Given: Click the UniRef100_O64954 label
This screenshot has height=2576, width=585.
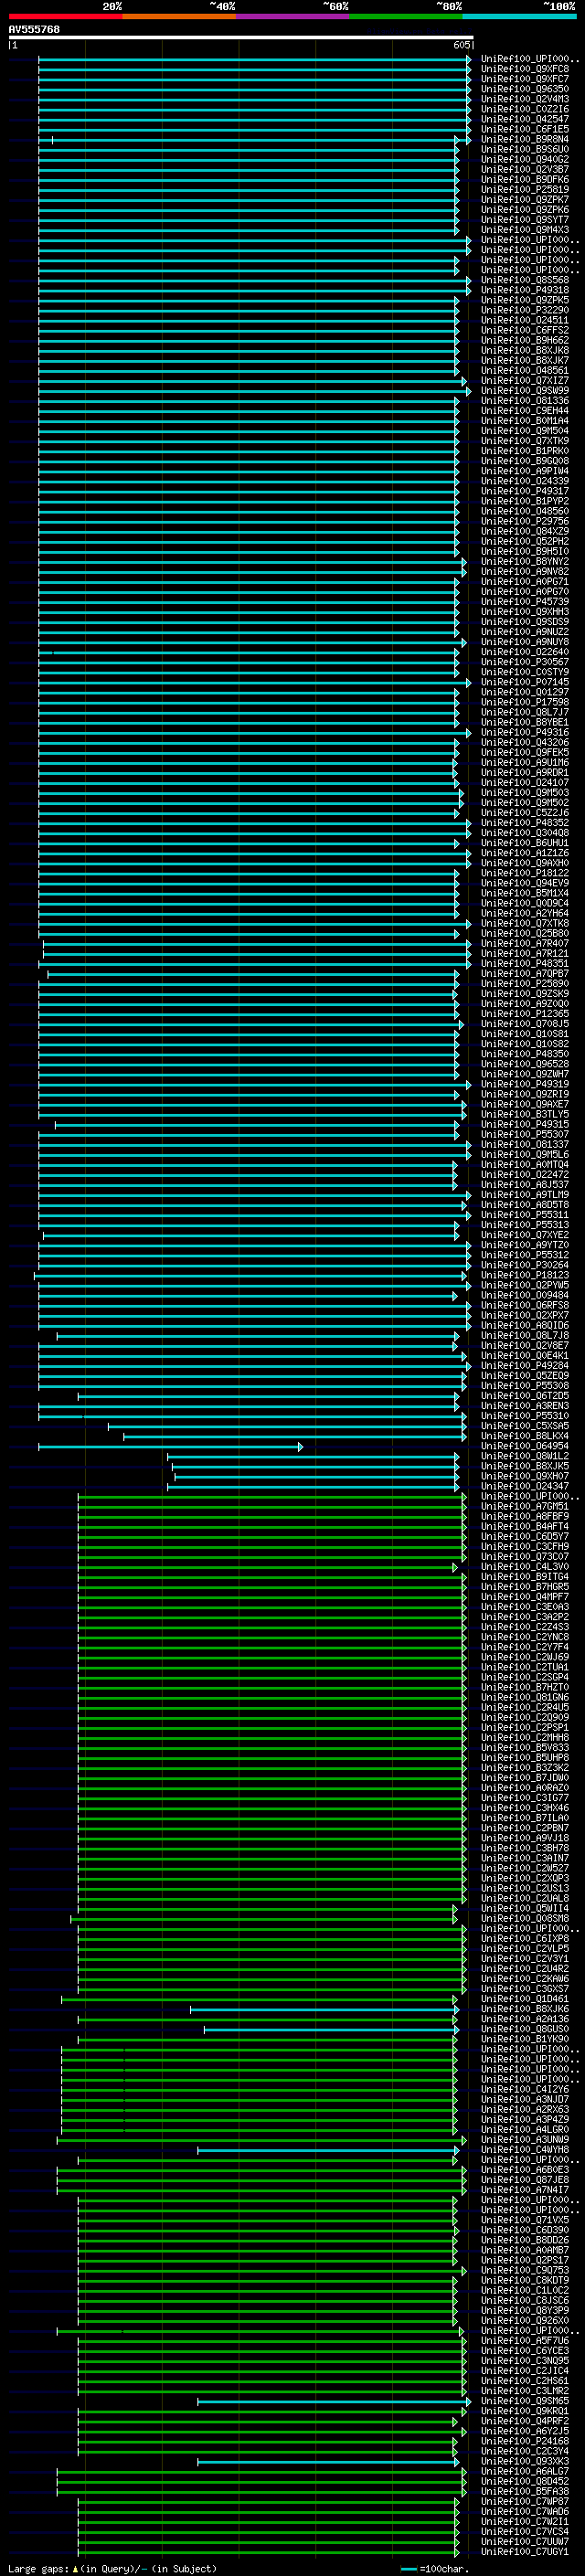Looking at the screenshot, I should point(525,1446).
